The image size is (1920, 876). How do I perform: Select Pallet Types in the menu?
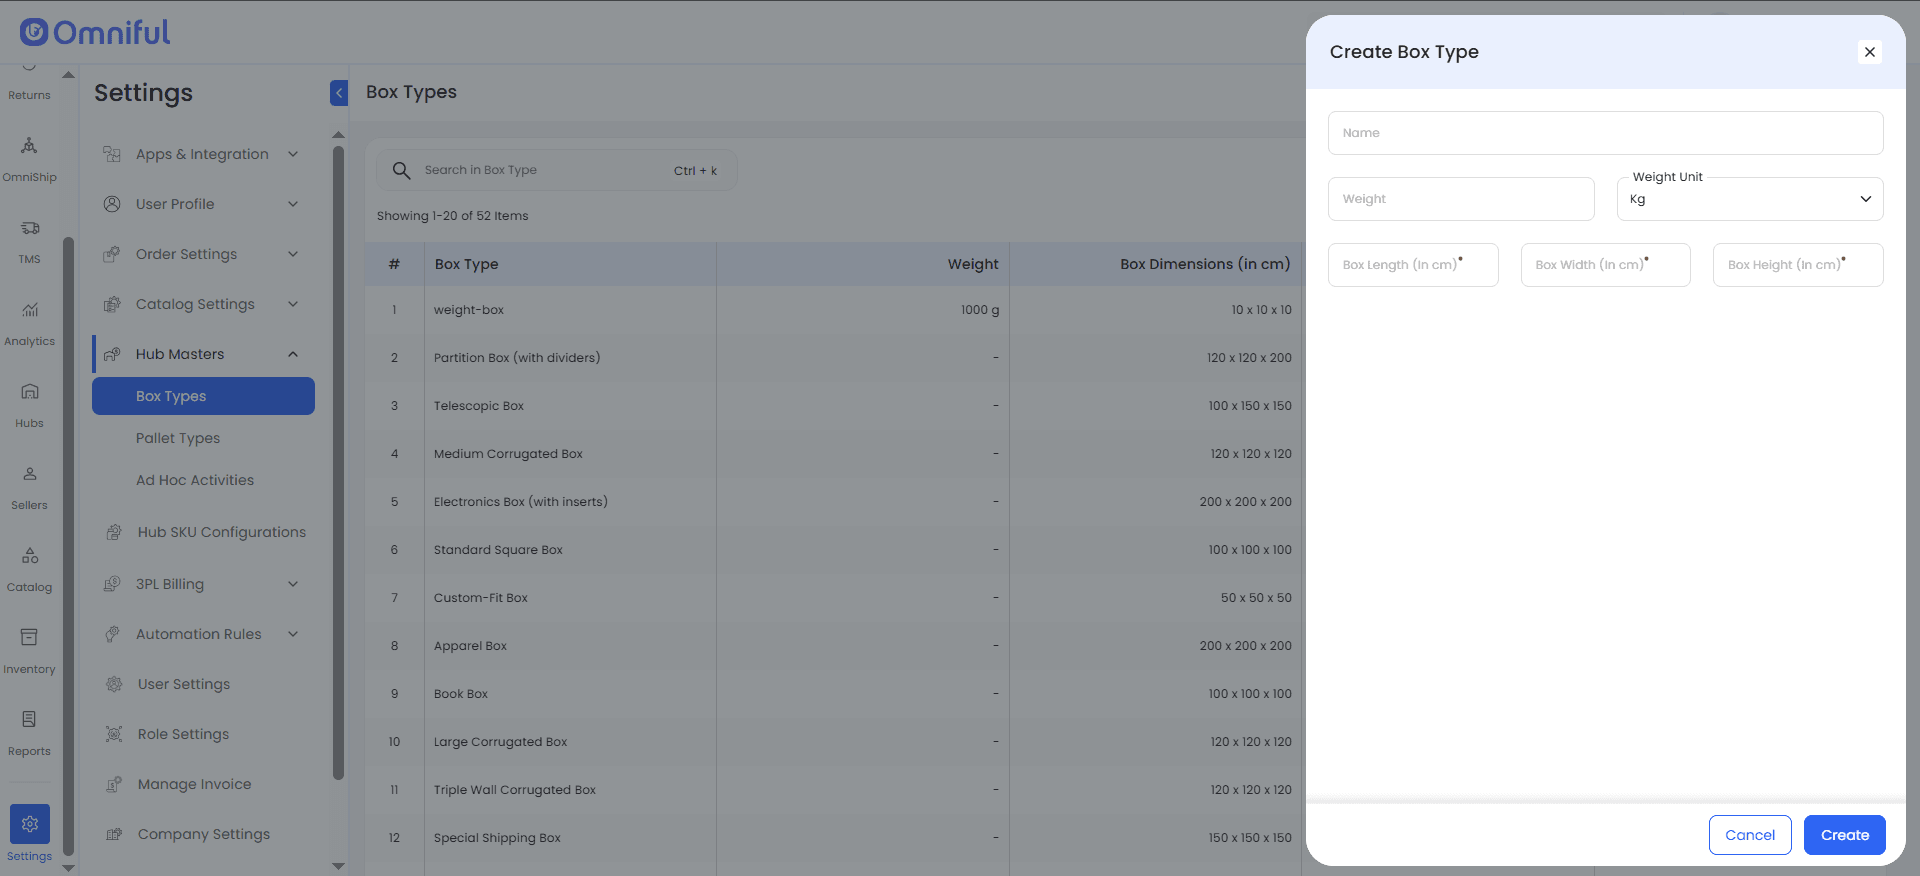pyautogui.click(x=178, y=438)
